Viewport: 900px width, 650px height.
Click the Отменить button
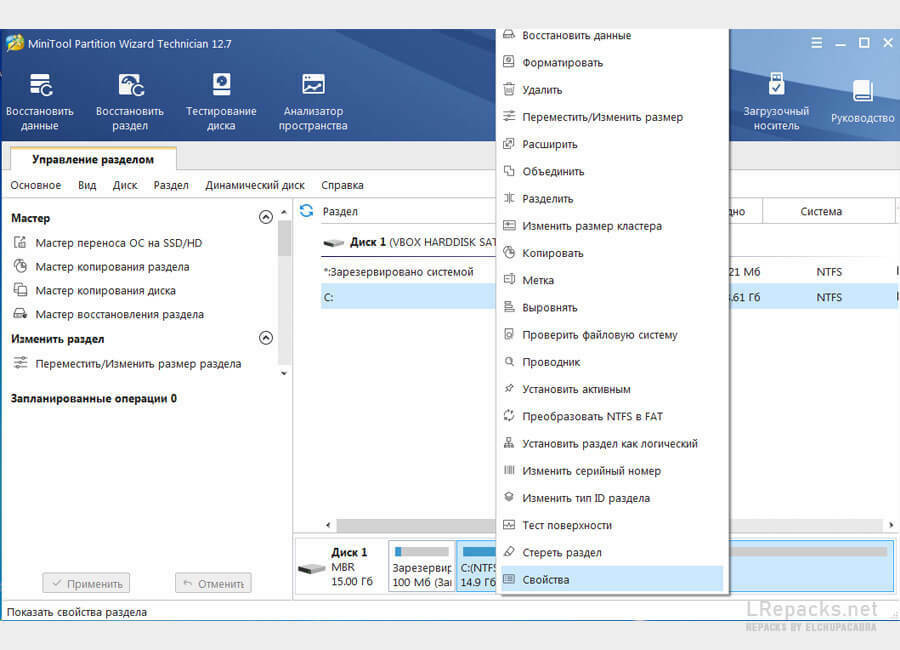pos(213,583)
